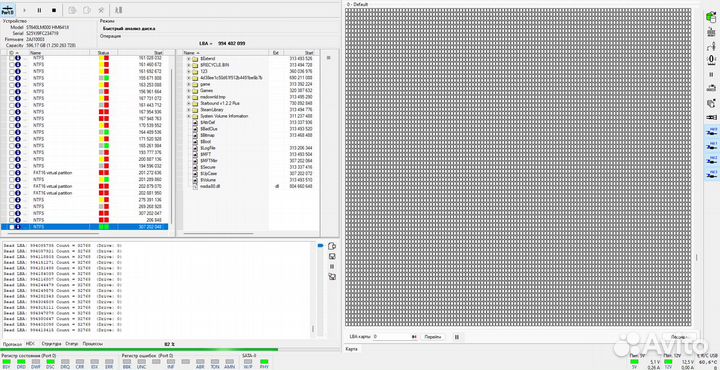Open the Структура tab
This screenshot has width=720, height=370.
click(51, 343)
